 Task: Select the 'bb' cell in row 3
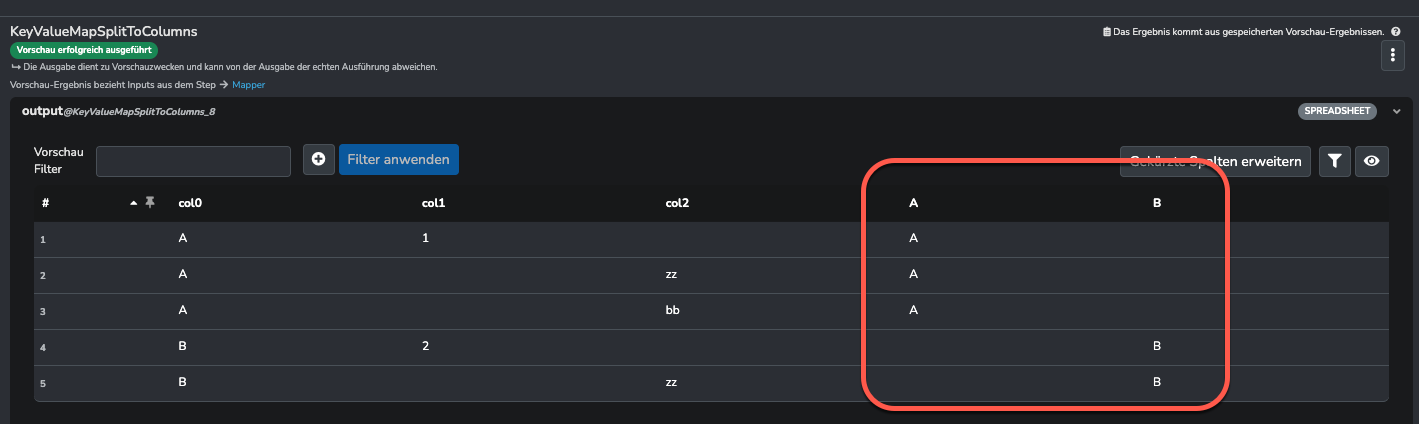click(672, 310)
